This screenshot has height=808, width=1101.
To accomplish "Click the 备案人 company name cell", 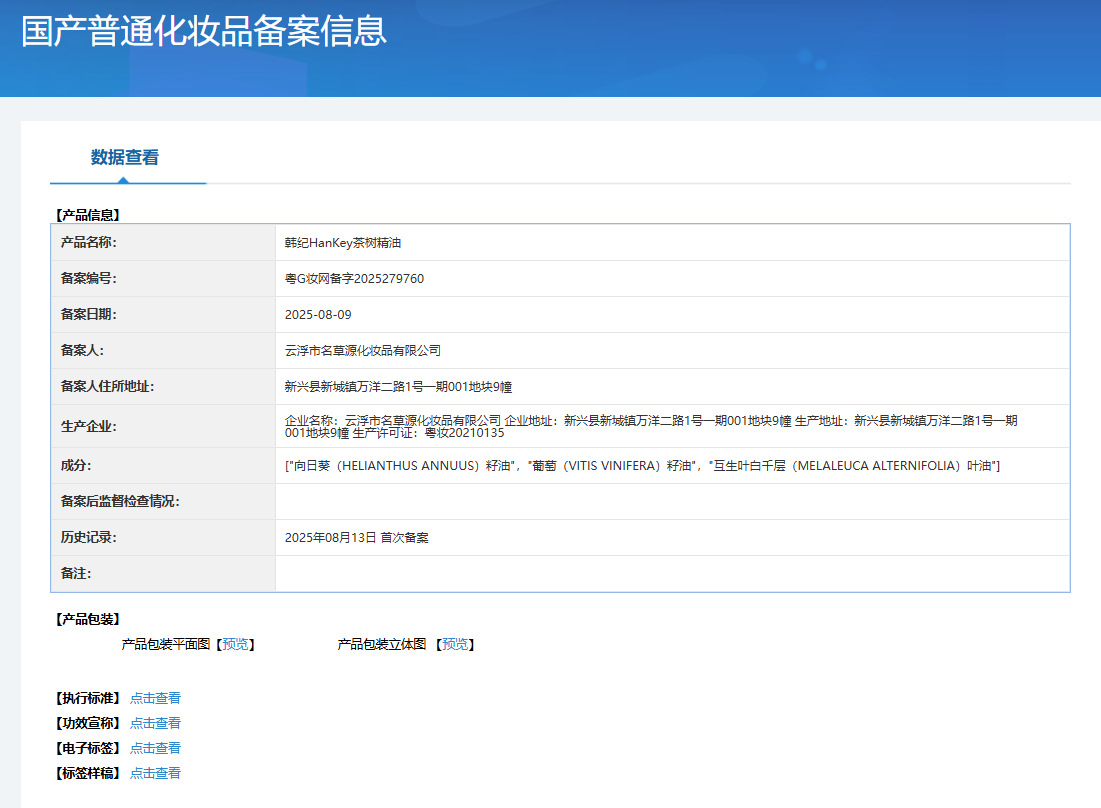I will point(673,350).
